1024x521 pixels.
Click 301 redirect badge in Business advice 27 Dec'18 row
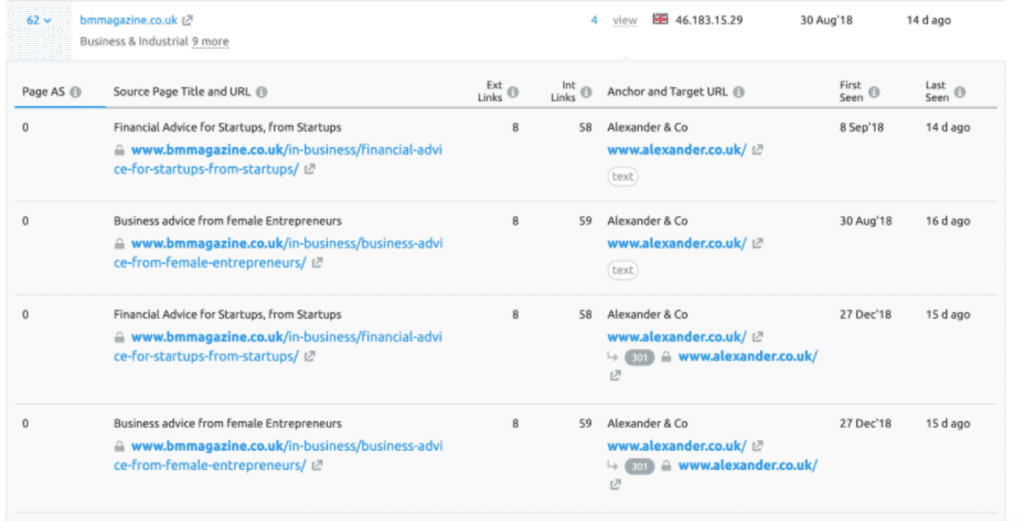coord(639,466)
